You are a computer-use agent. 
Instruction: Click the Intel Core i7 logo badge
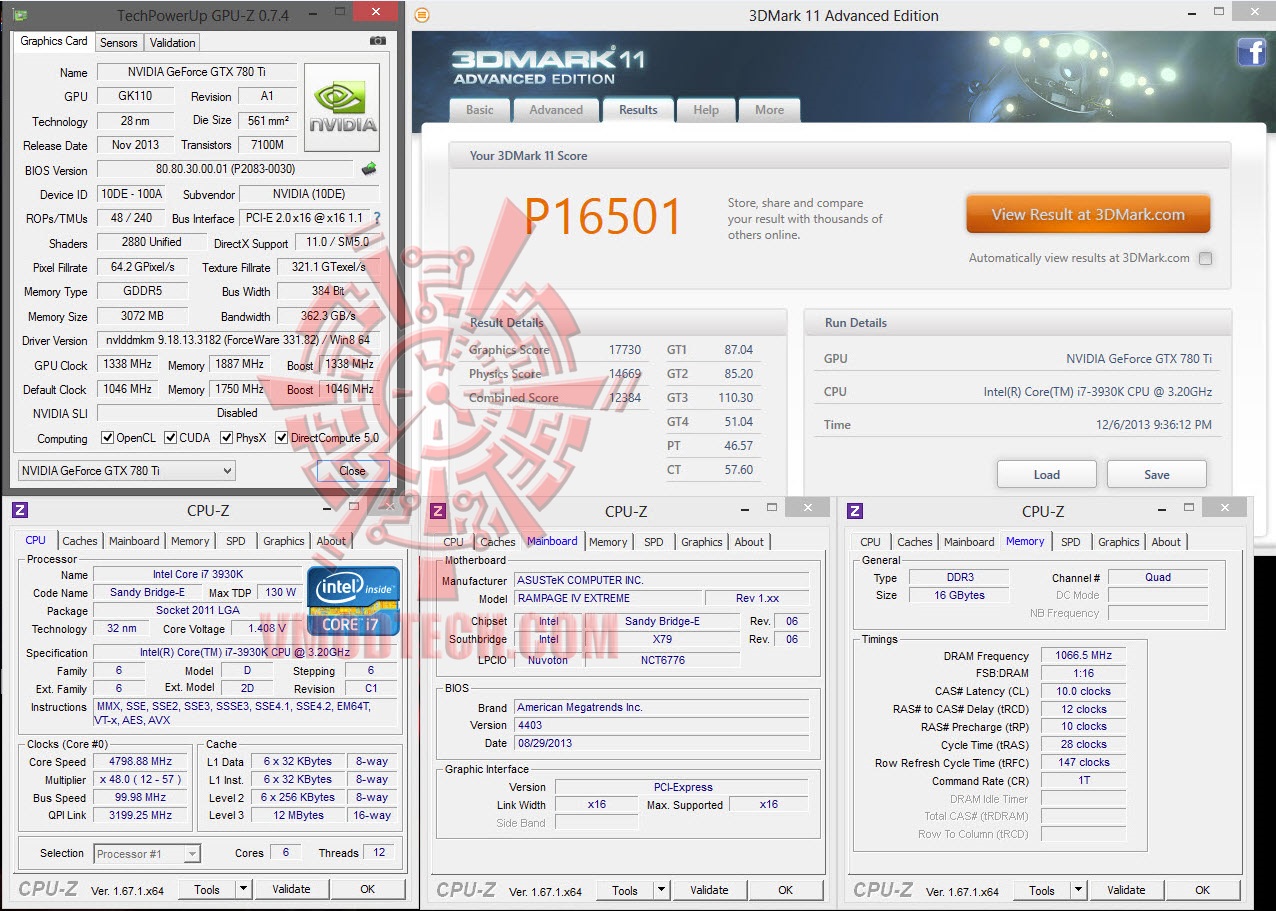pos(354,600)
